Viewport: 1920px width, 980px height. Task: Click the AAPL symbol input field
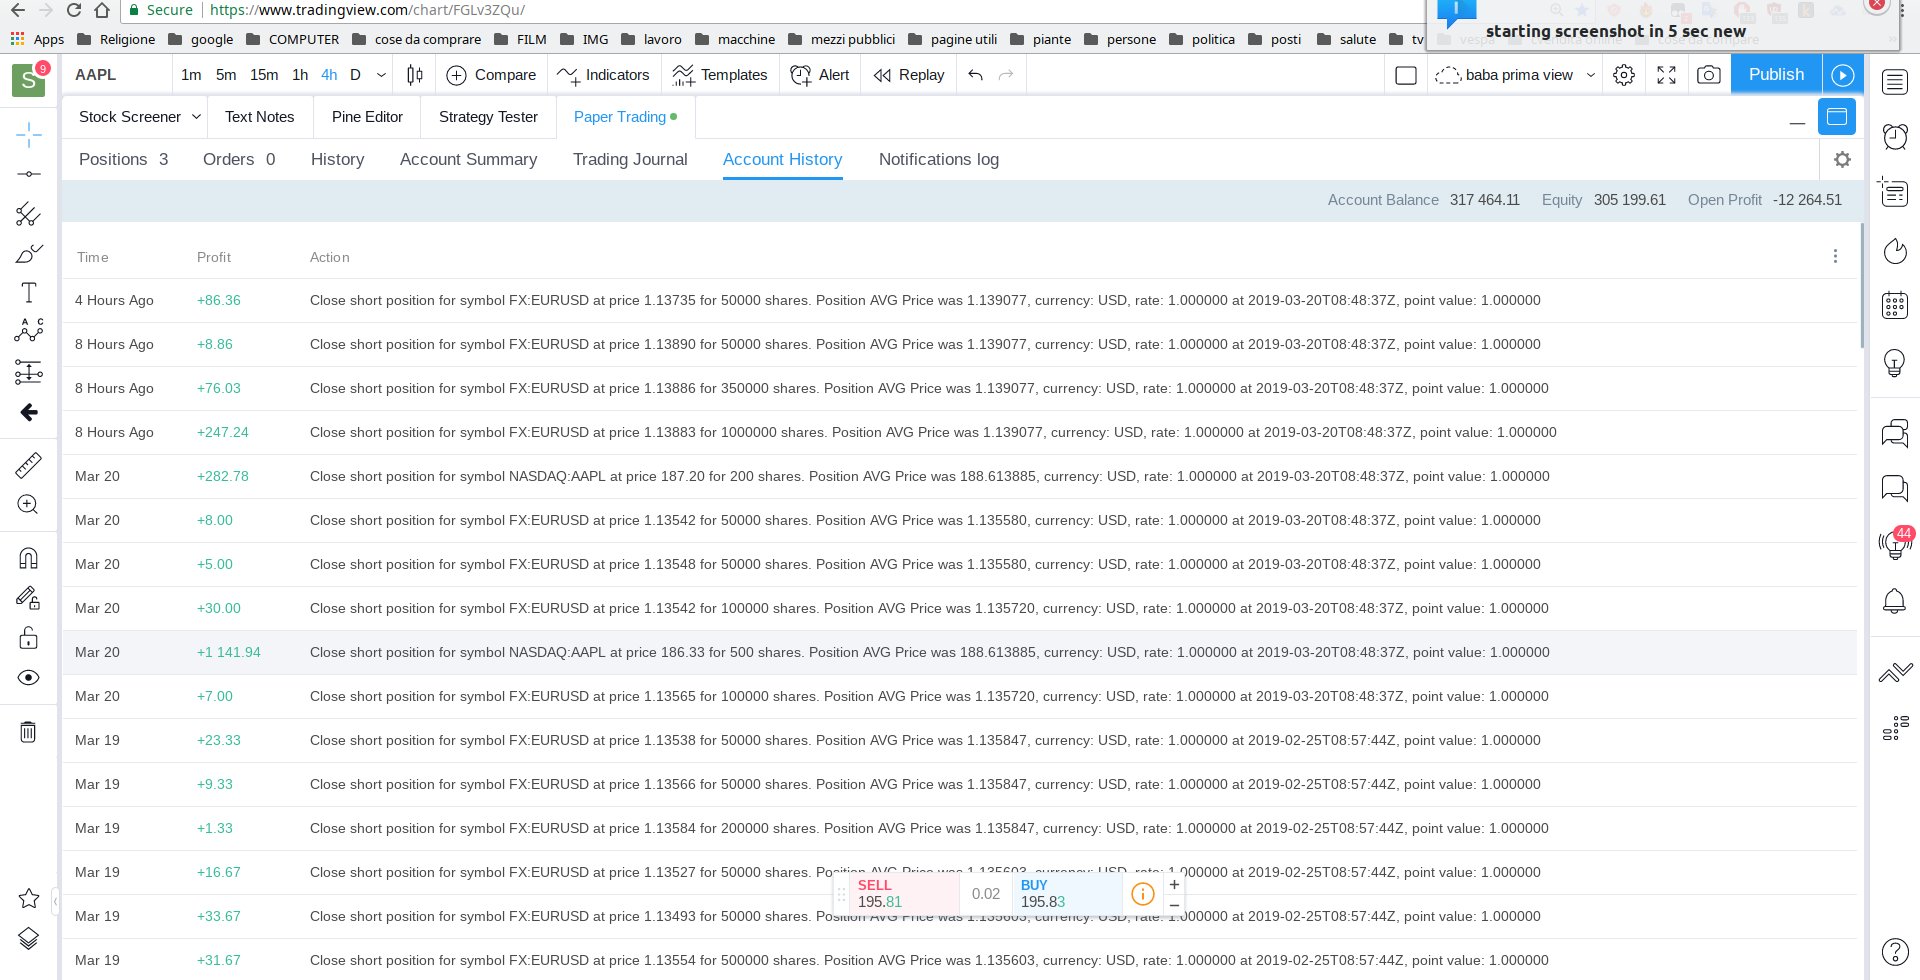118,75
